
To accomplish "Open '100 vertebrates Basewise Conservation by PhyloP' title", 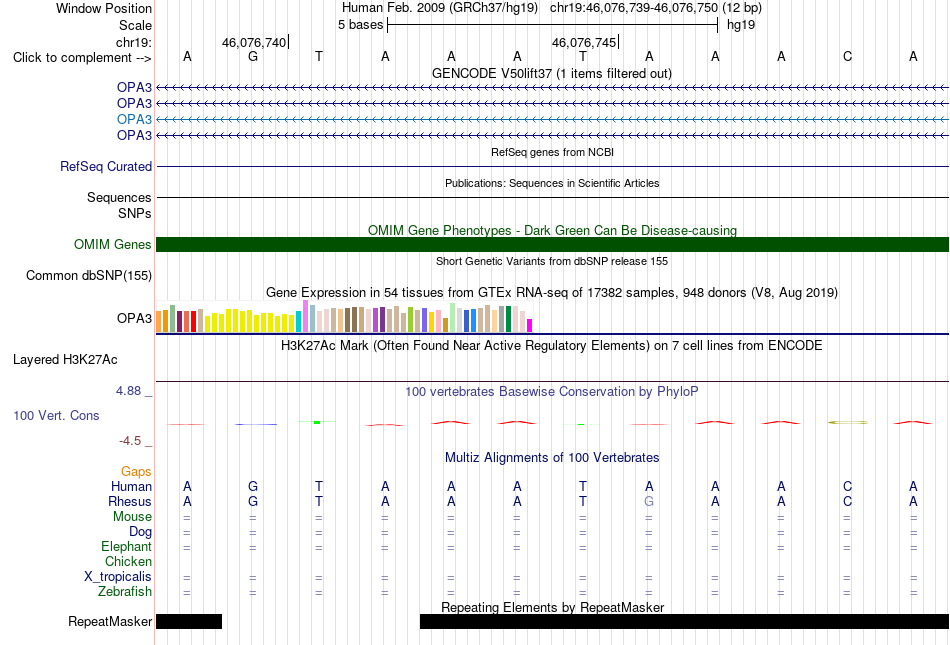I will pyautogui.click(x=551, y=392).
